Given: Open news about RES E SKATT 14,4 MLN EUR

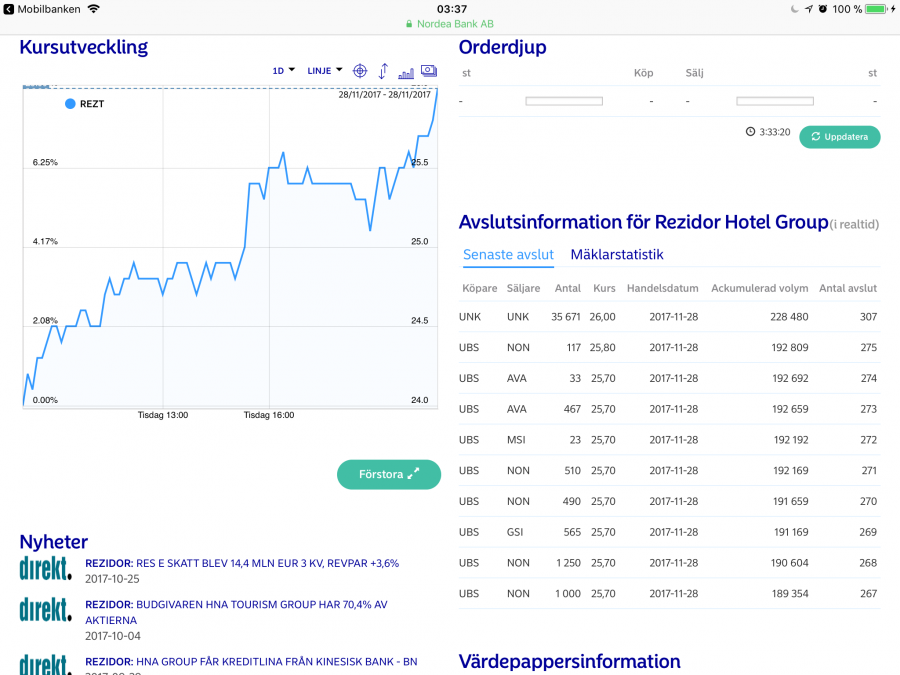Looking at the screenshot, I should 242,563.
